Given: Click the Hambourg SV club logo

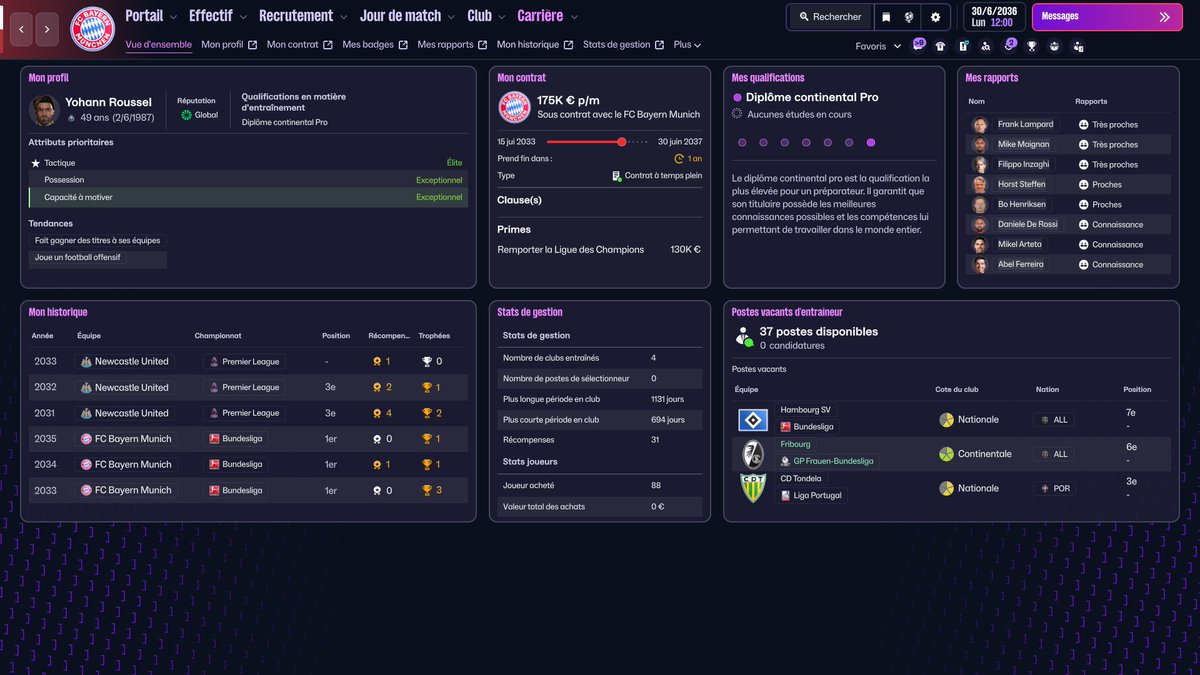Looking at the screenshot, I should [x=752, y=419].
